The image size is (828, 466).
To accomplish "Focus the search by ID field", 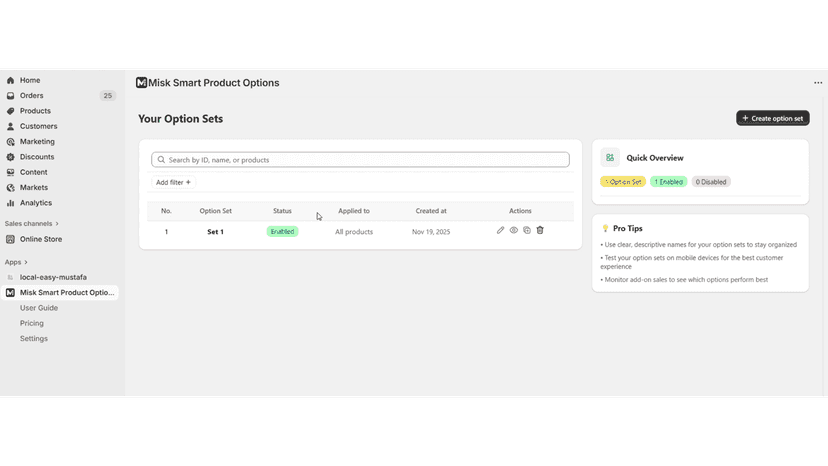I will (x=360, y=160).
